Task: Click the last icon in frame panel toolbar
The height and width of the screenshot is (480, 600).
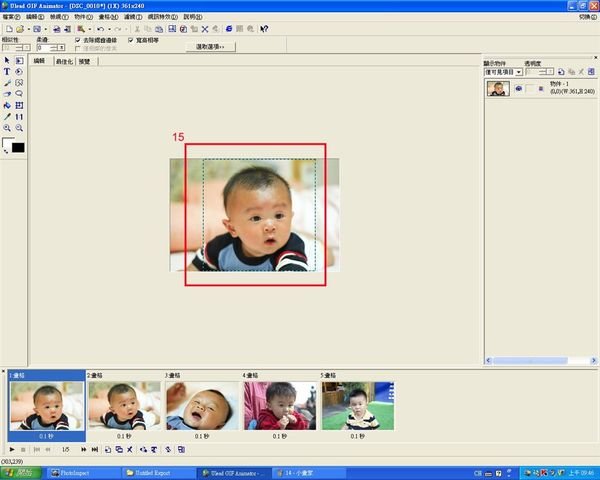Action: point(181,449)
